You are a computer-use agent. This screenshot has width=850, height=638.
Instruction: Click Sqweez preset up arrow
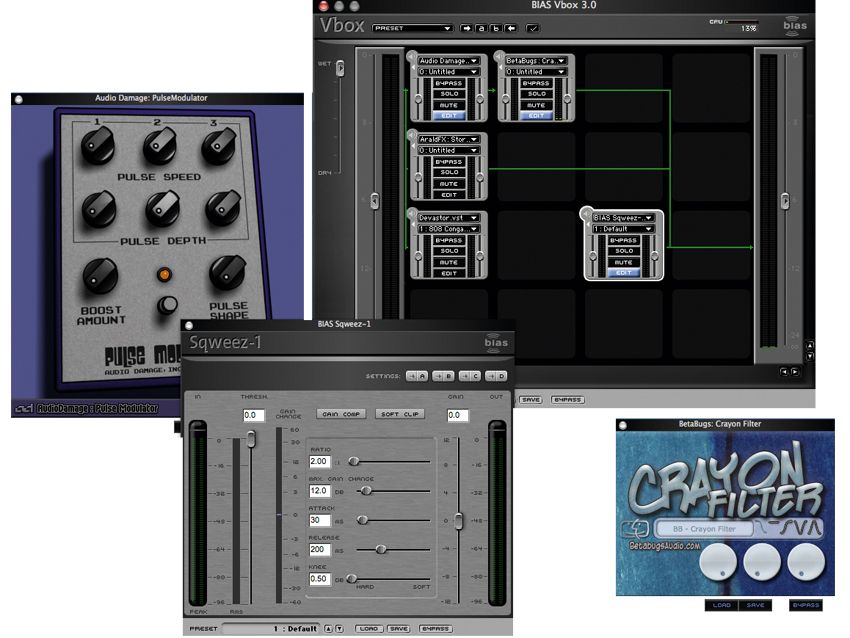[x=328, y=629]
